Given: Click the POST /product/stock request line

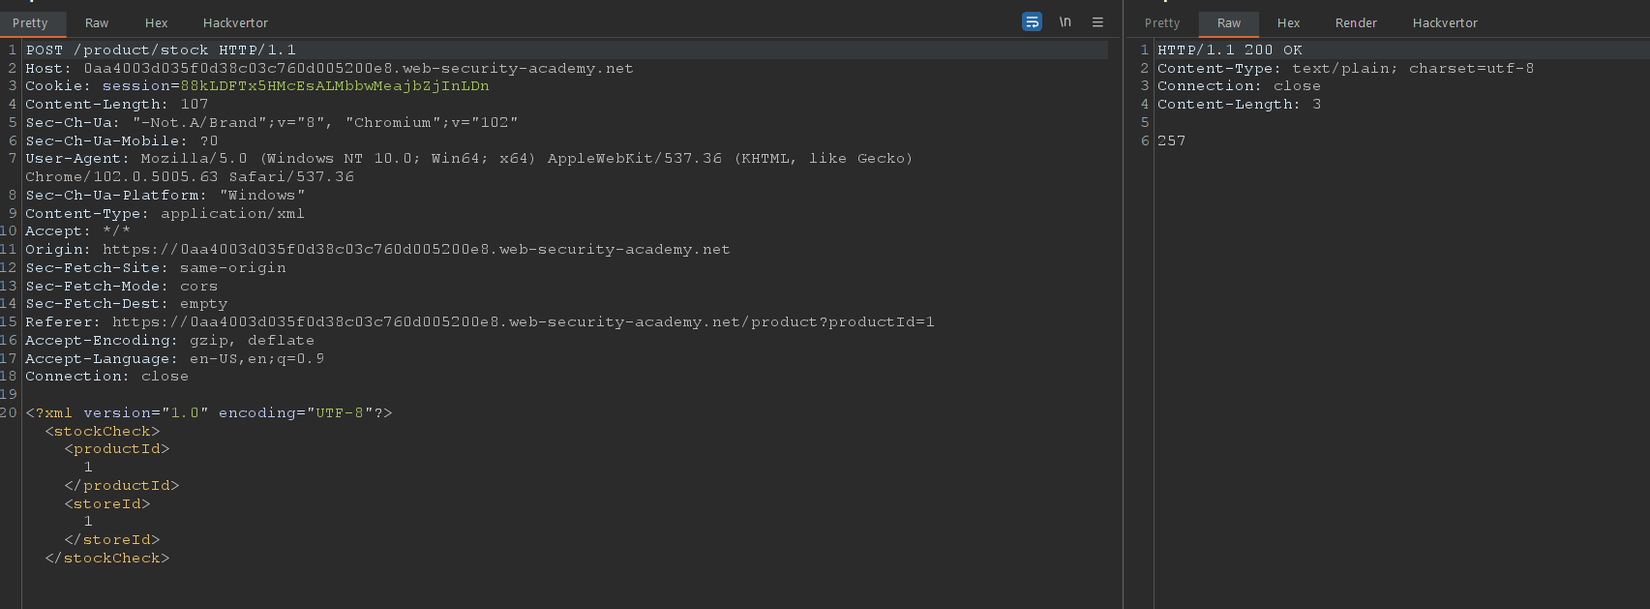Looking at the screenshot, I should click(x=160, y=50).
